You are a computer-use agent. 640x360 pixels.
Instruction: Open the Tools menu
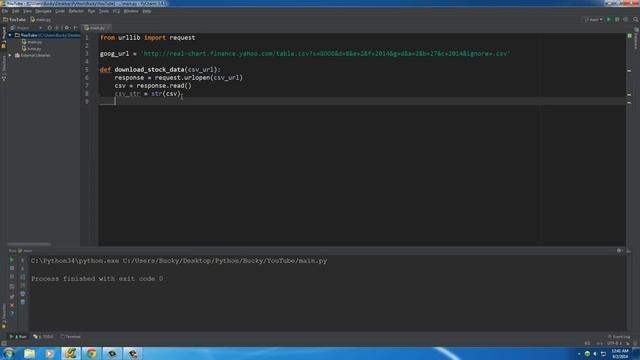(x=104, y=11)
